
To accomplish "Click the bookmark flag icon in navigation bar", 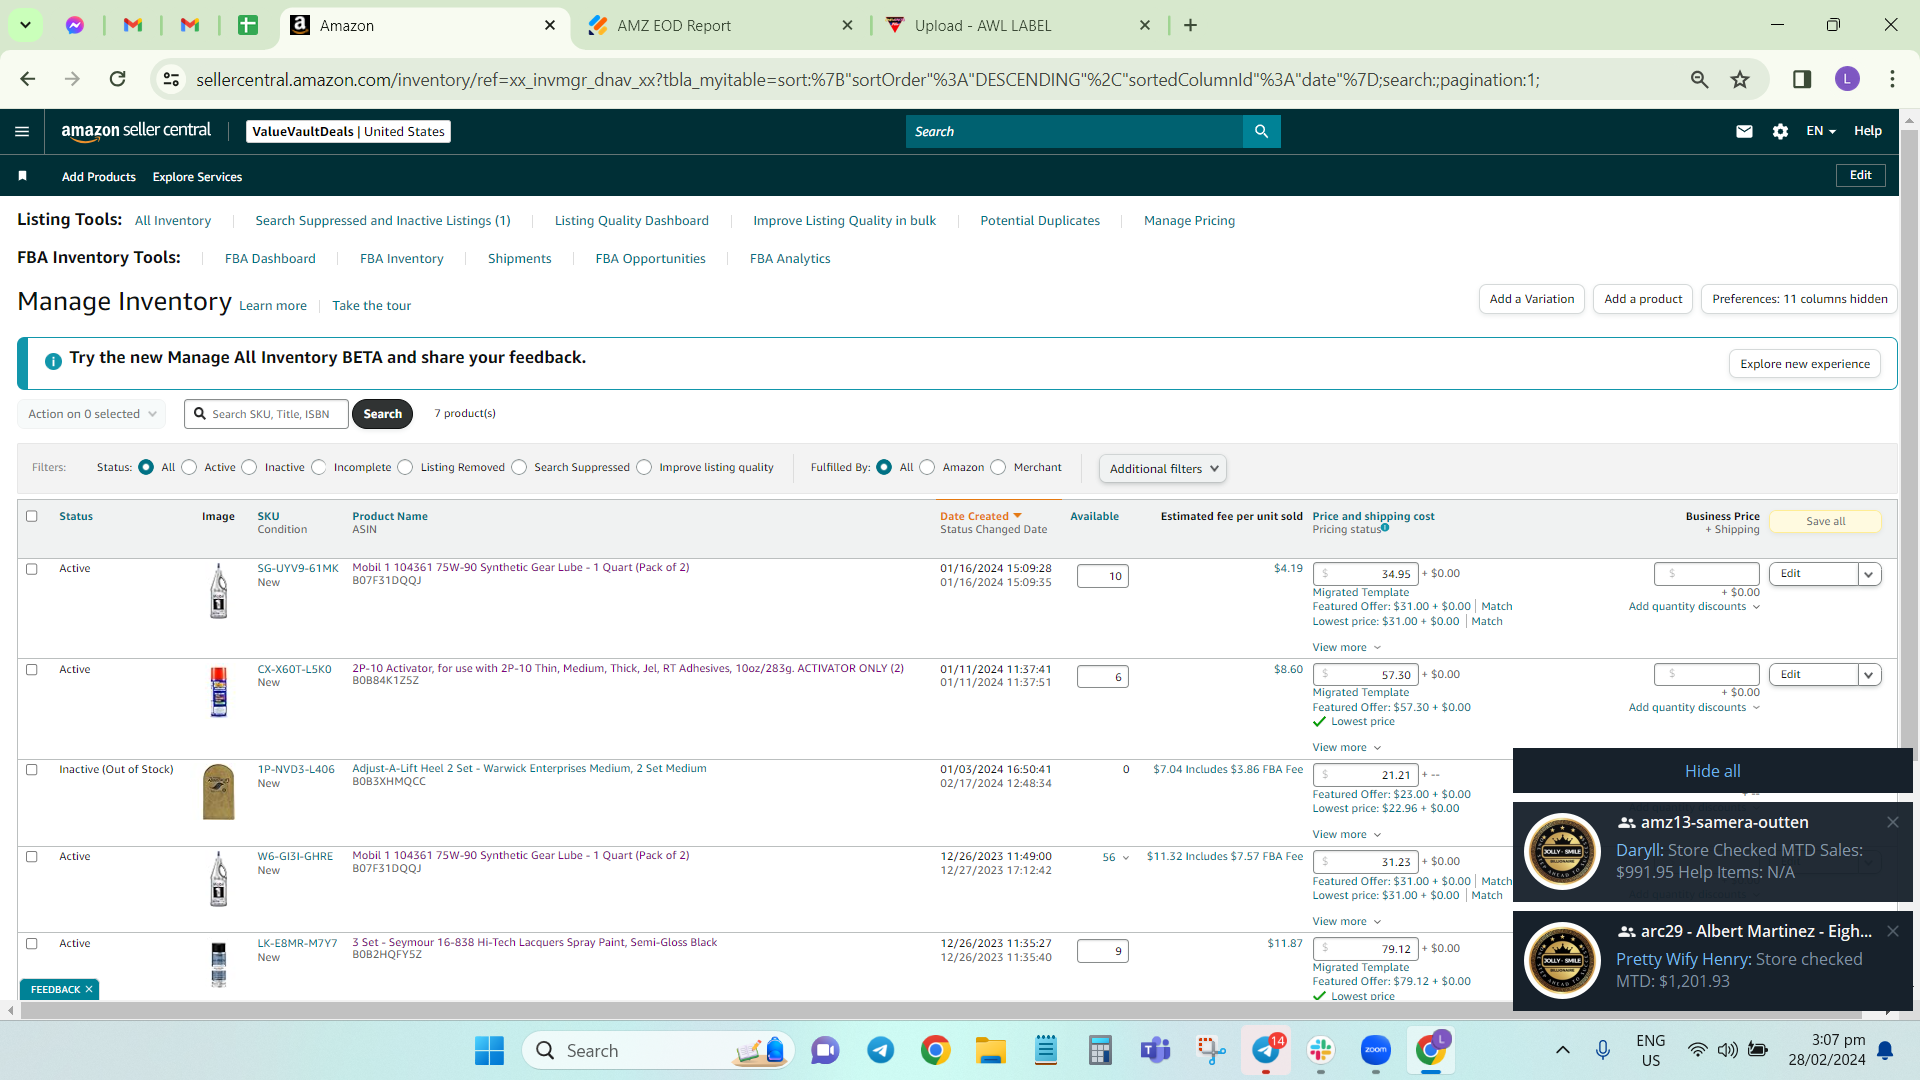I will pos(22,176).
